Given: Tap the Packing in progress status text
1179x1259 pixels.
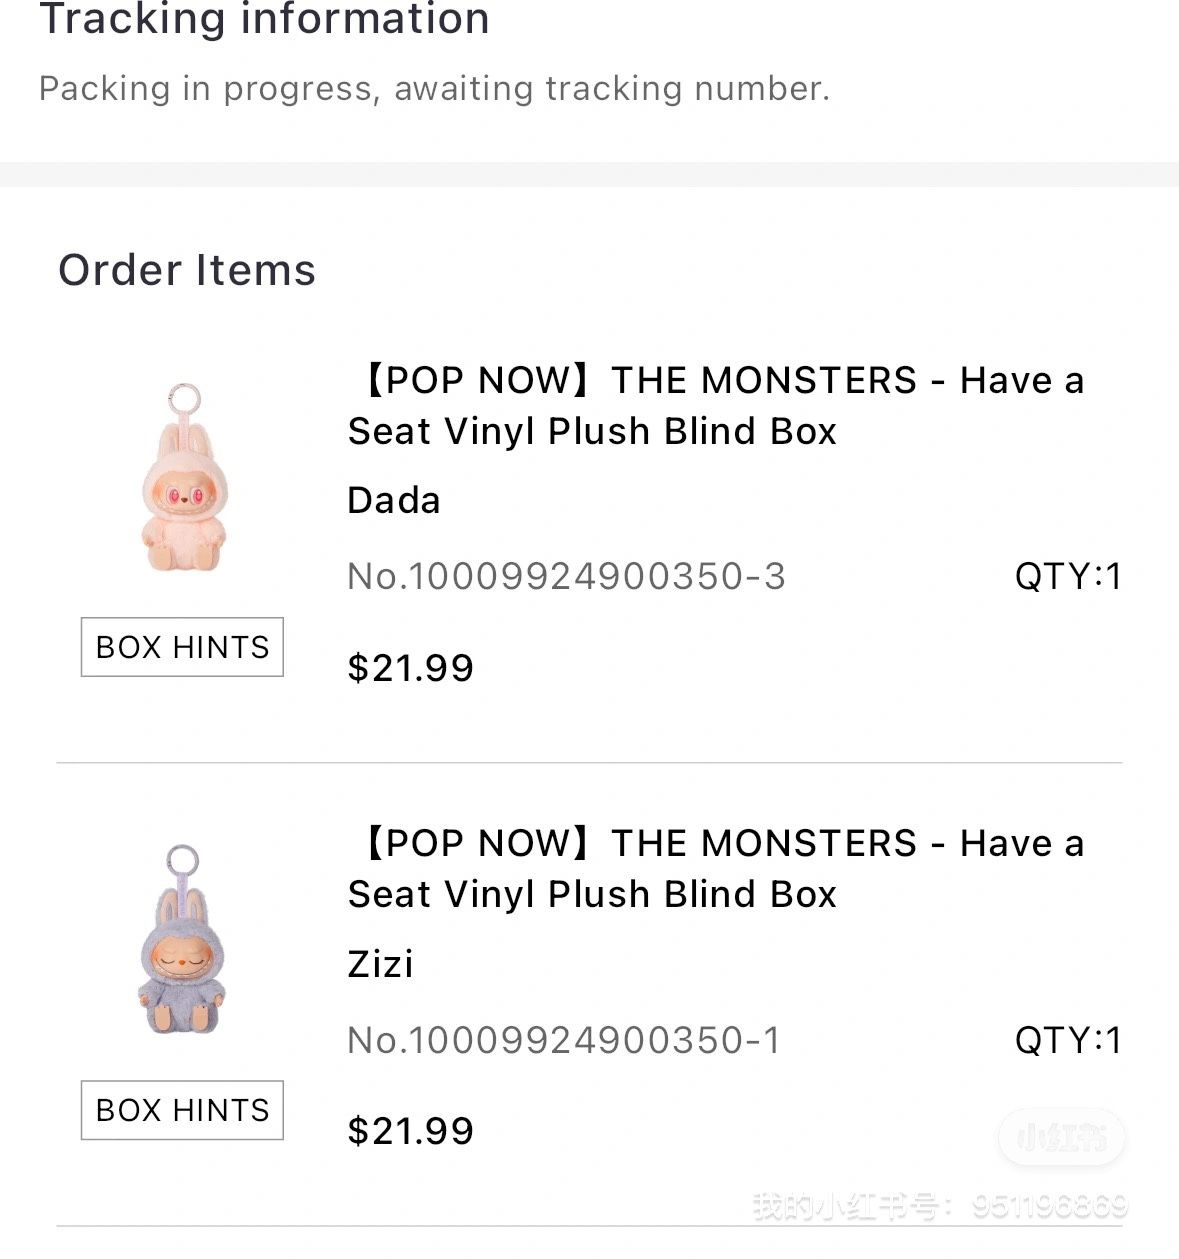Looking at the screenshot, I should (x=434, y=89).
